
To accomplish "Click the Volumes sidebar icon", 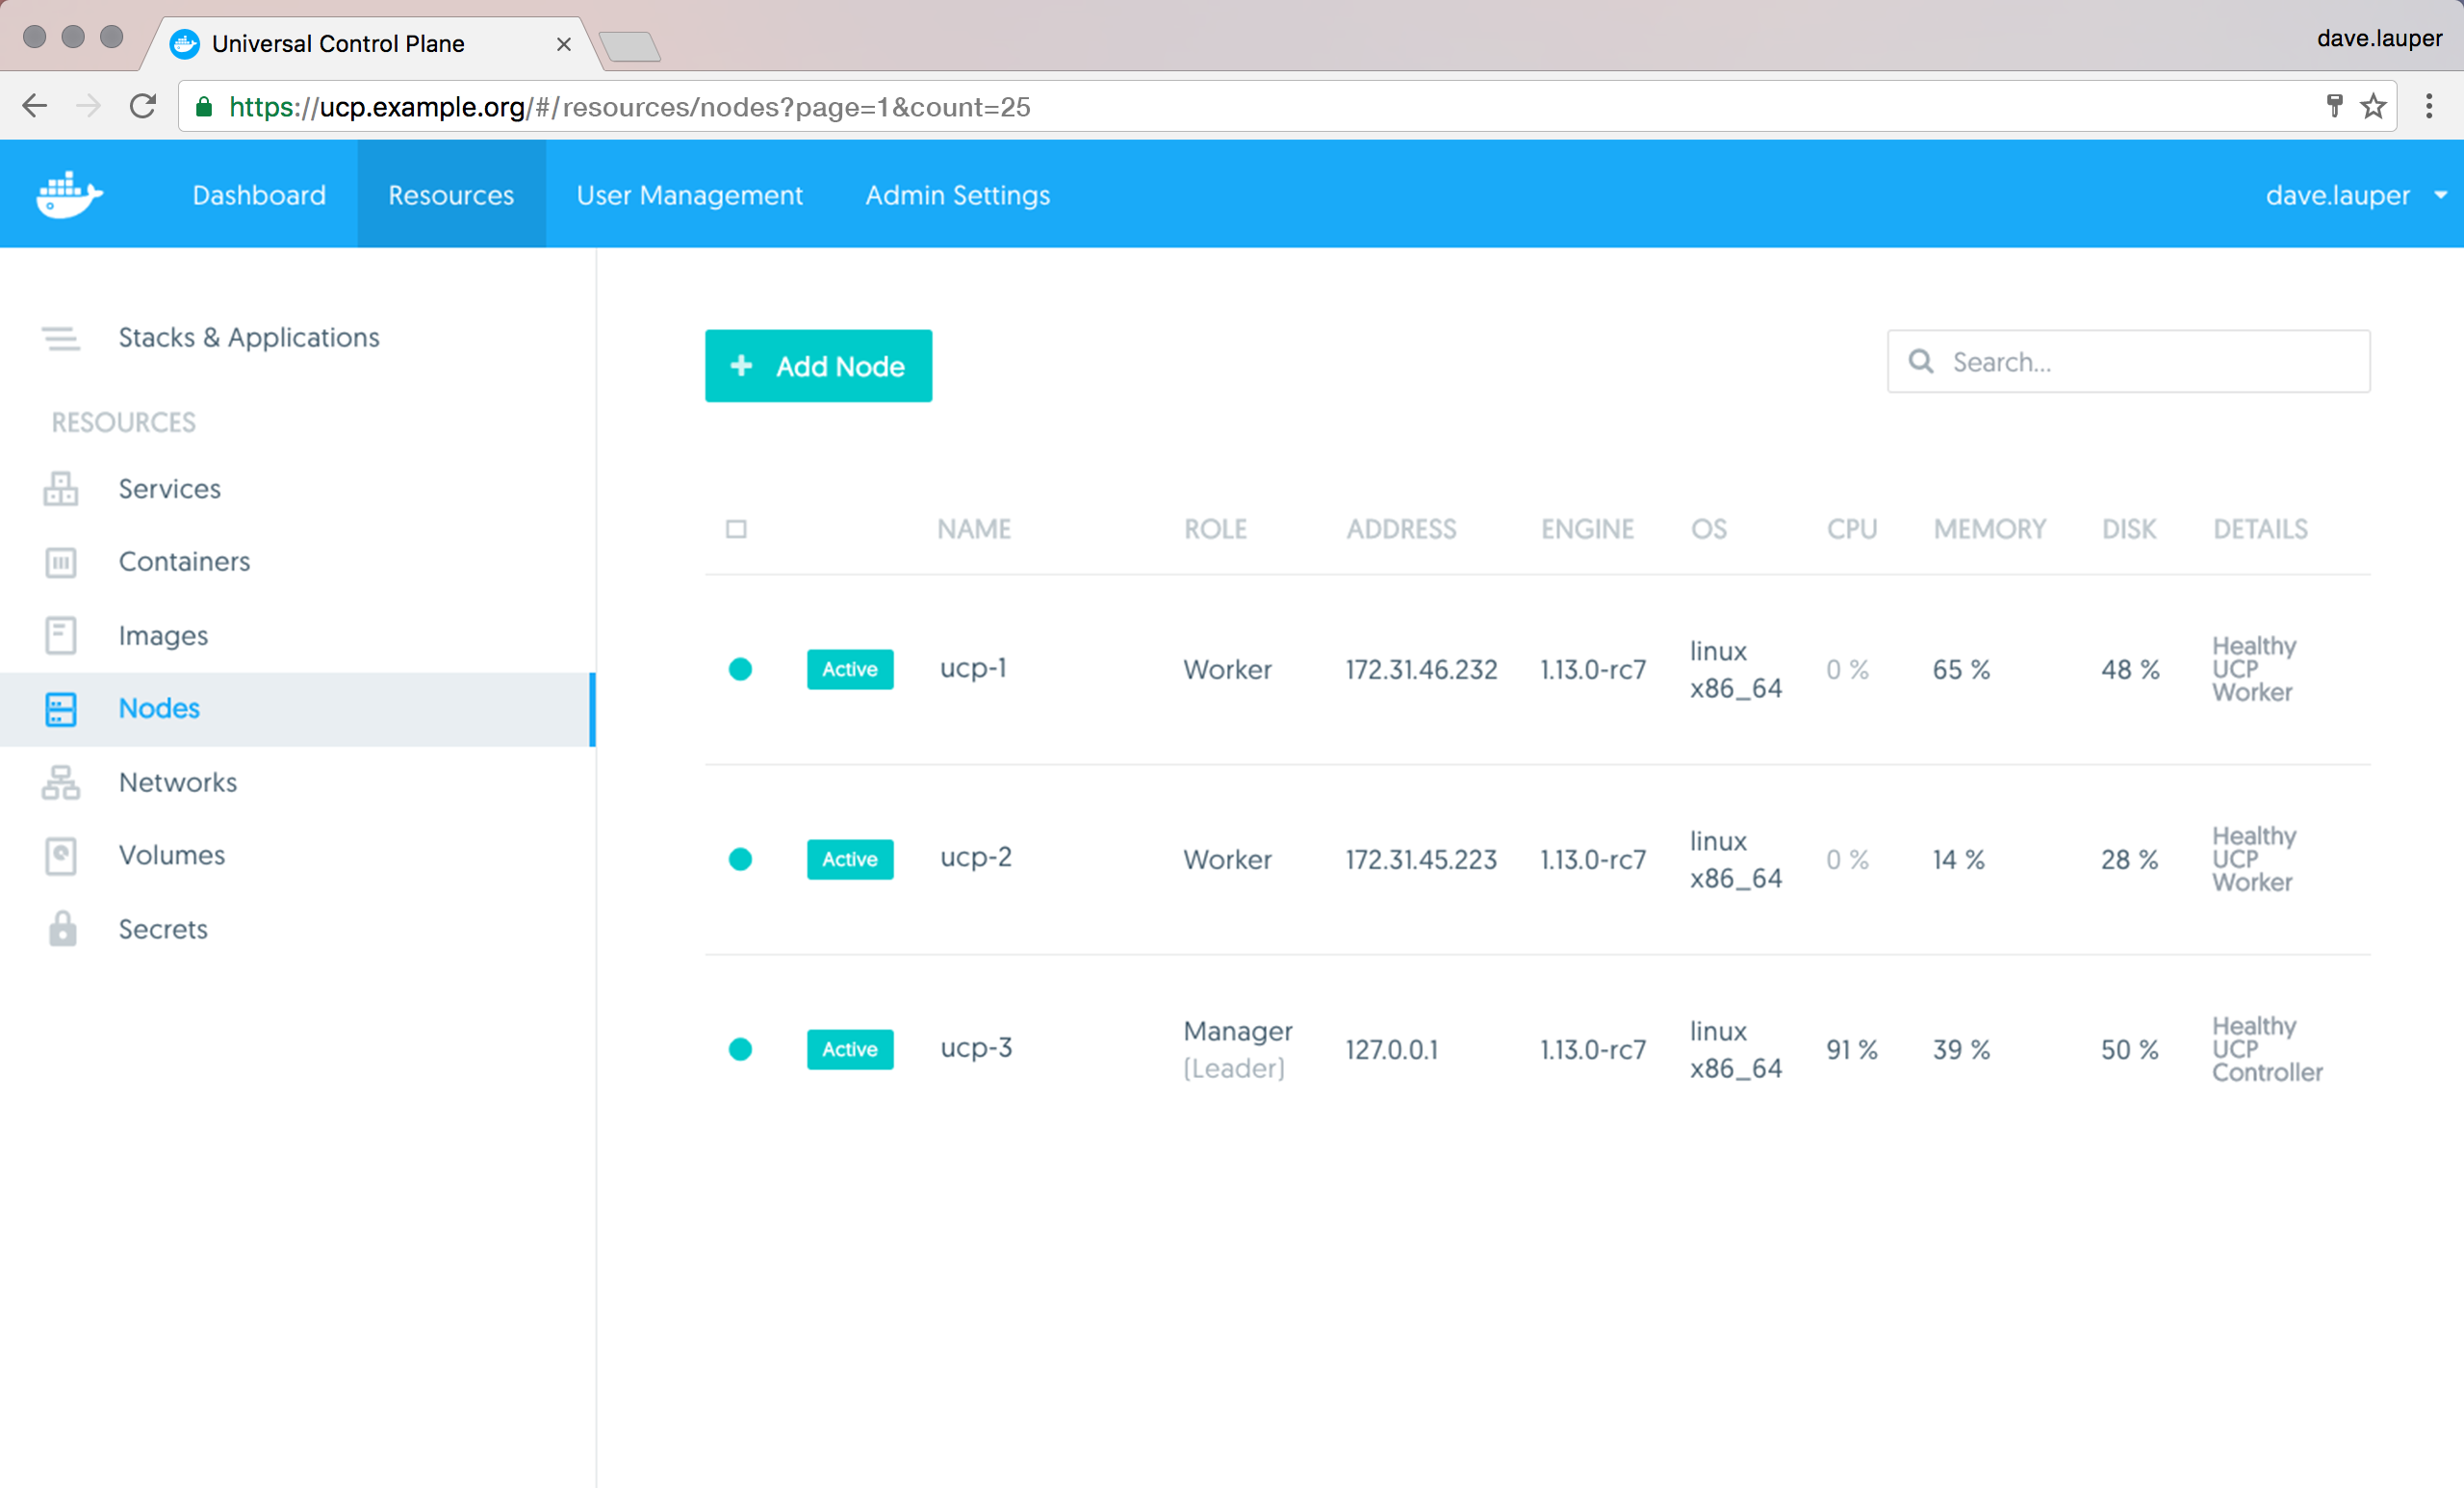I will (60, 856).
